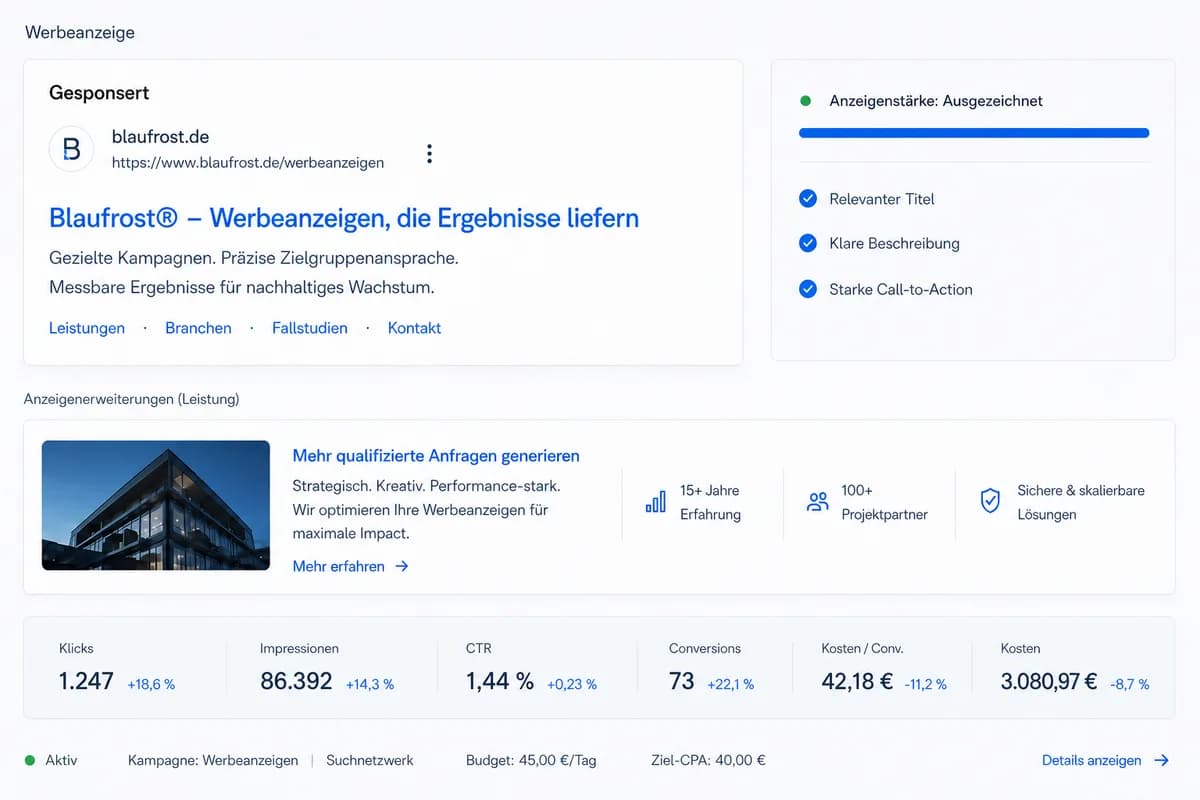1200x800 pixels.
Task: Select the Kosten / Conv. value 42,18 €
Action: [857, 681]
